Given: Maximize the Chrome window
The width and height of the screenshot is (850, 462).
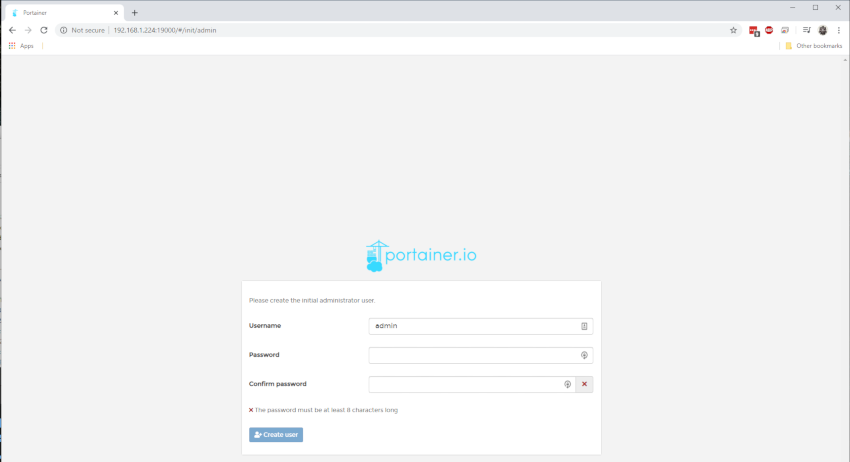Looking at the screenshot, I should (x=815, y=8).
